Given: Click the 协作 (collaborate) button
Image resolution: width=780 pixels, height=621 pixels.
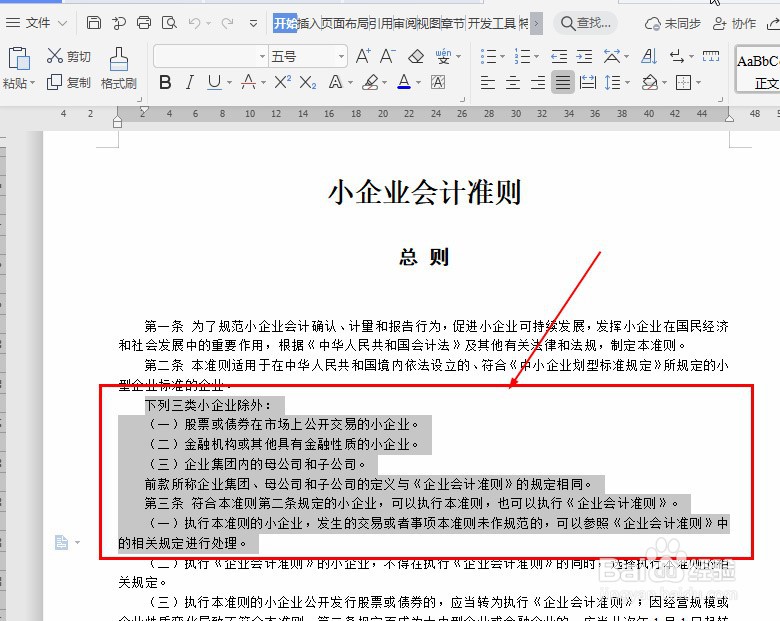Looking at the screenshot, I should pyautogui.click(x=735, y=23).
